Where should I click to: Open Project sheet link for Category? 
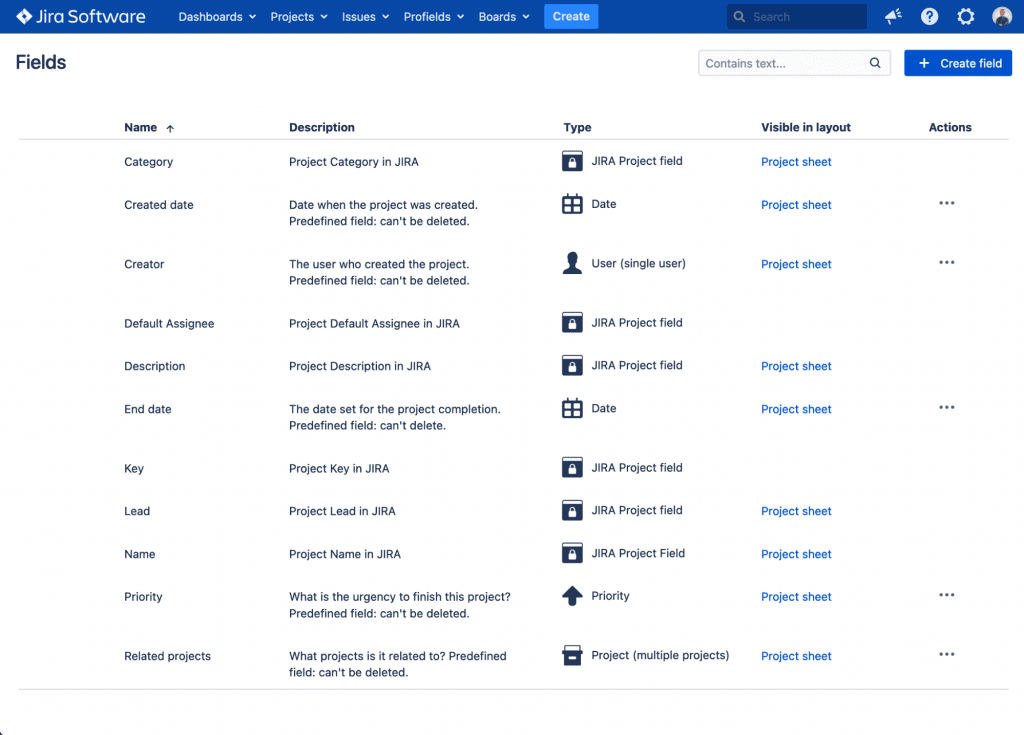click(x=796, y=162)
